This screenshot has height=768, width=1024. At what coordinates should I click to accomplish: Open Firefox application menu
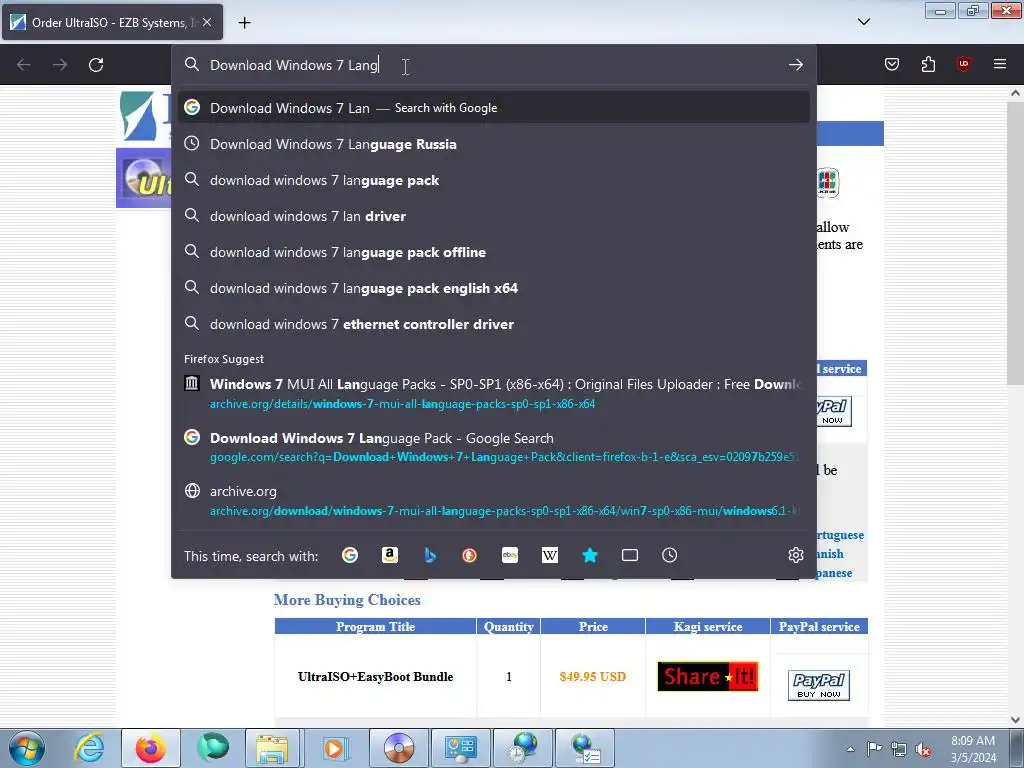[x=1000, y=64]
